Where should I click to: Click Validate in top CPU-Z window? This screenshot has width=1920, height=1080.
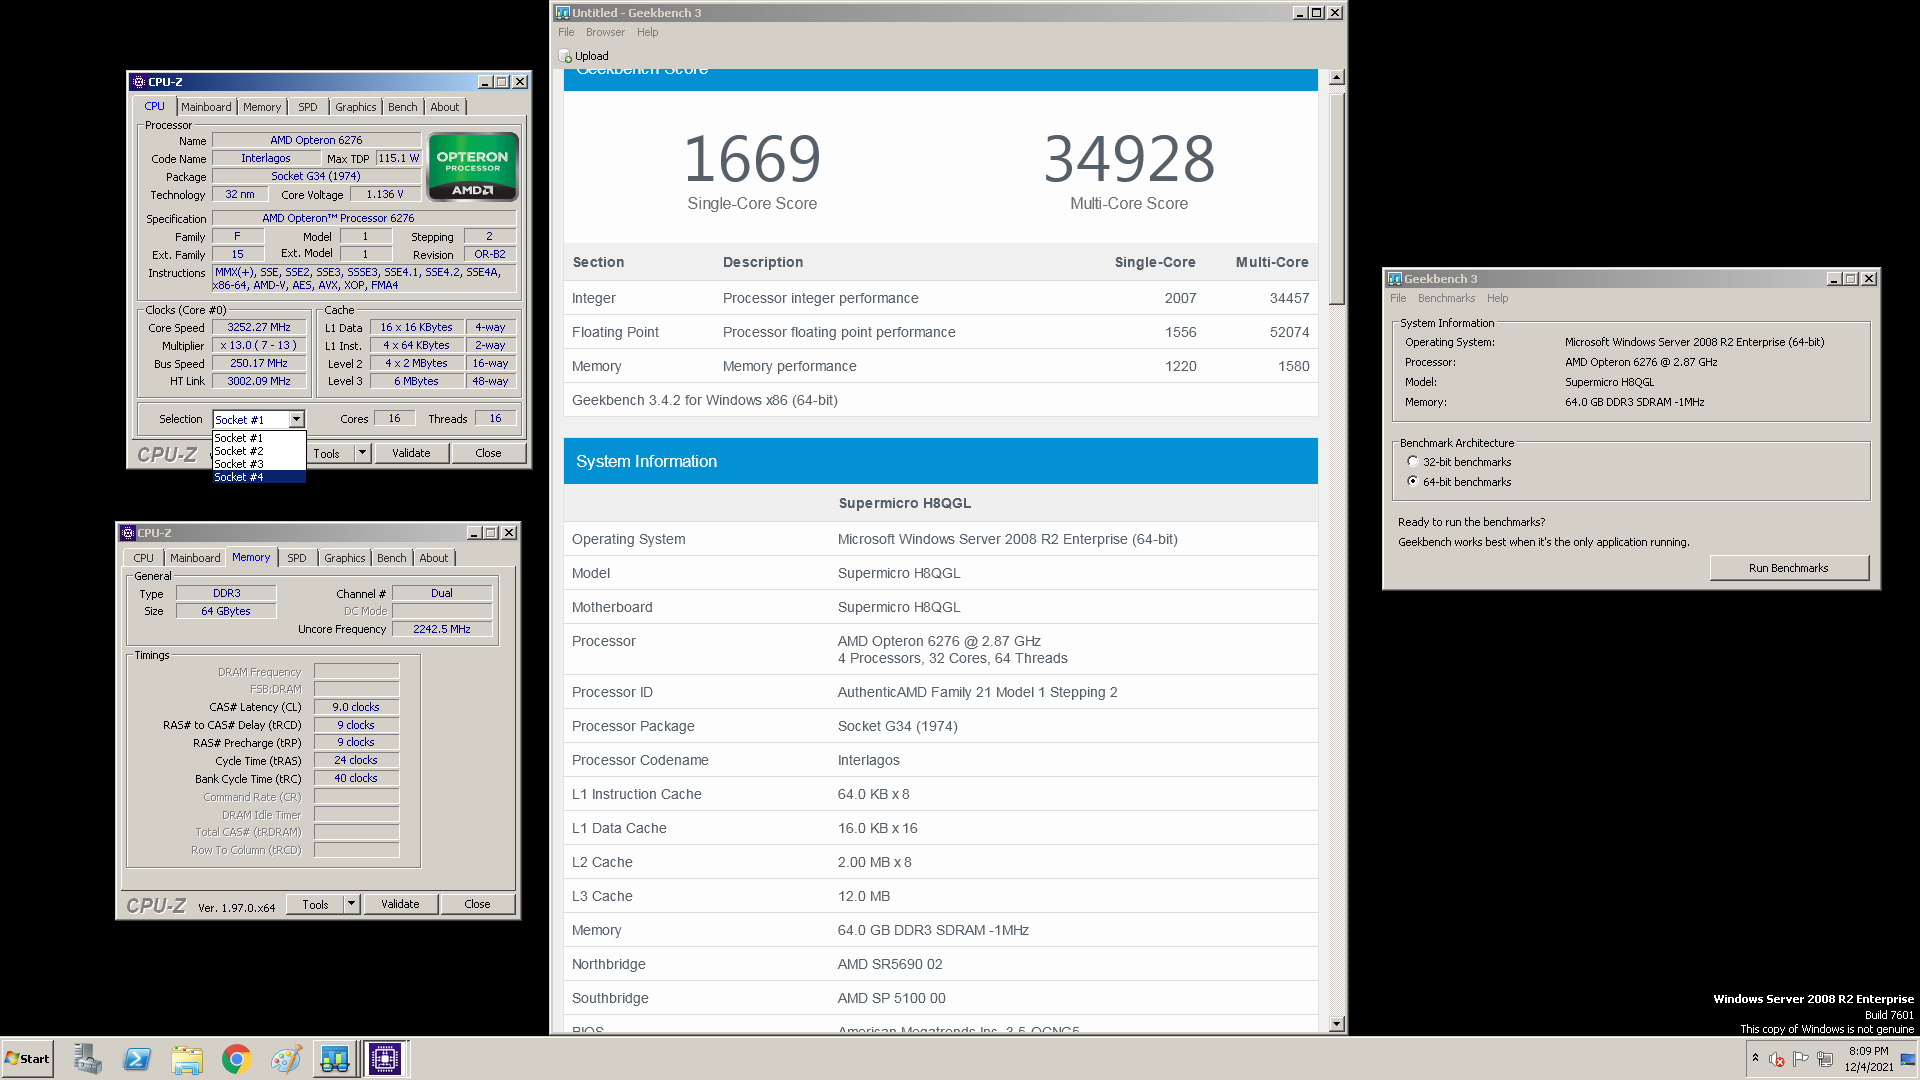point(411,453)
